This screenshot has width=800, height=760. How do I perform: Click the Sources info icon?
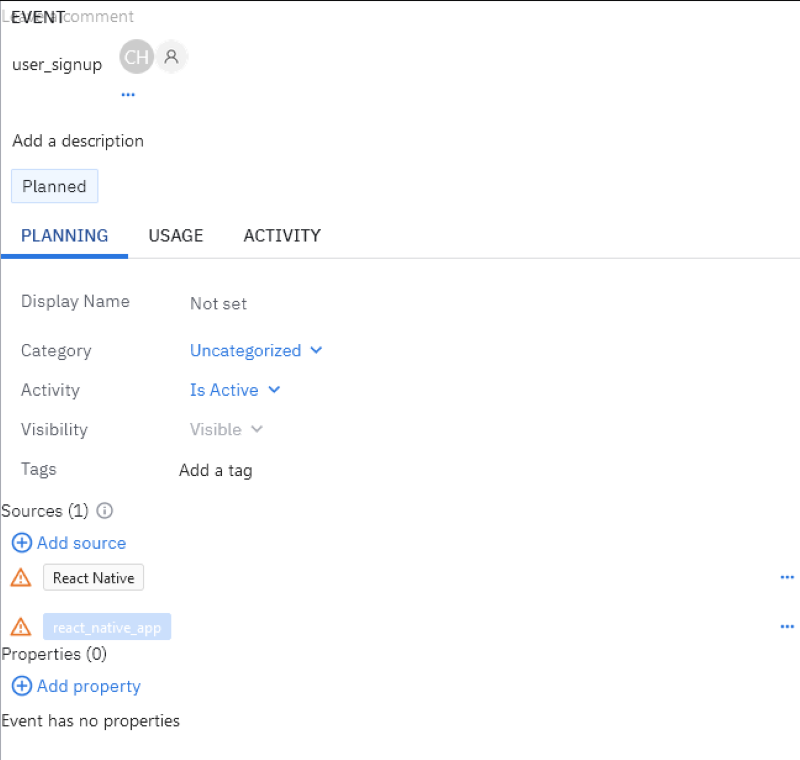click(104, 511)
